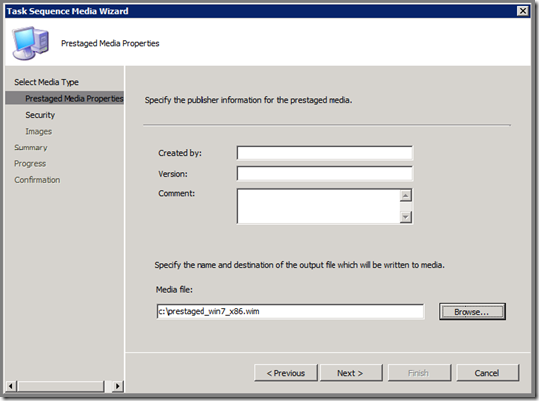Go to the Next > page
The width and height of the screenshot is (539, 401).
pos(351,373)
